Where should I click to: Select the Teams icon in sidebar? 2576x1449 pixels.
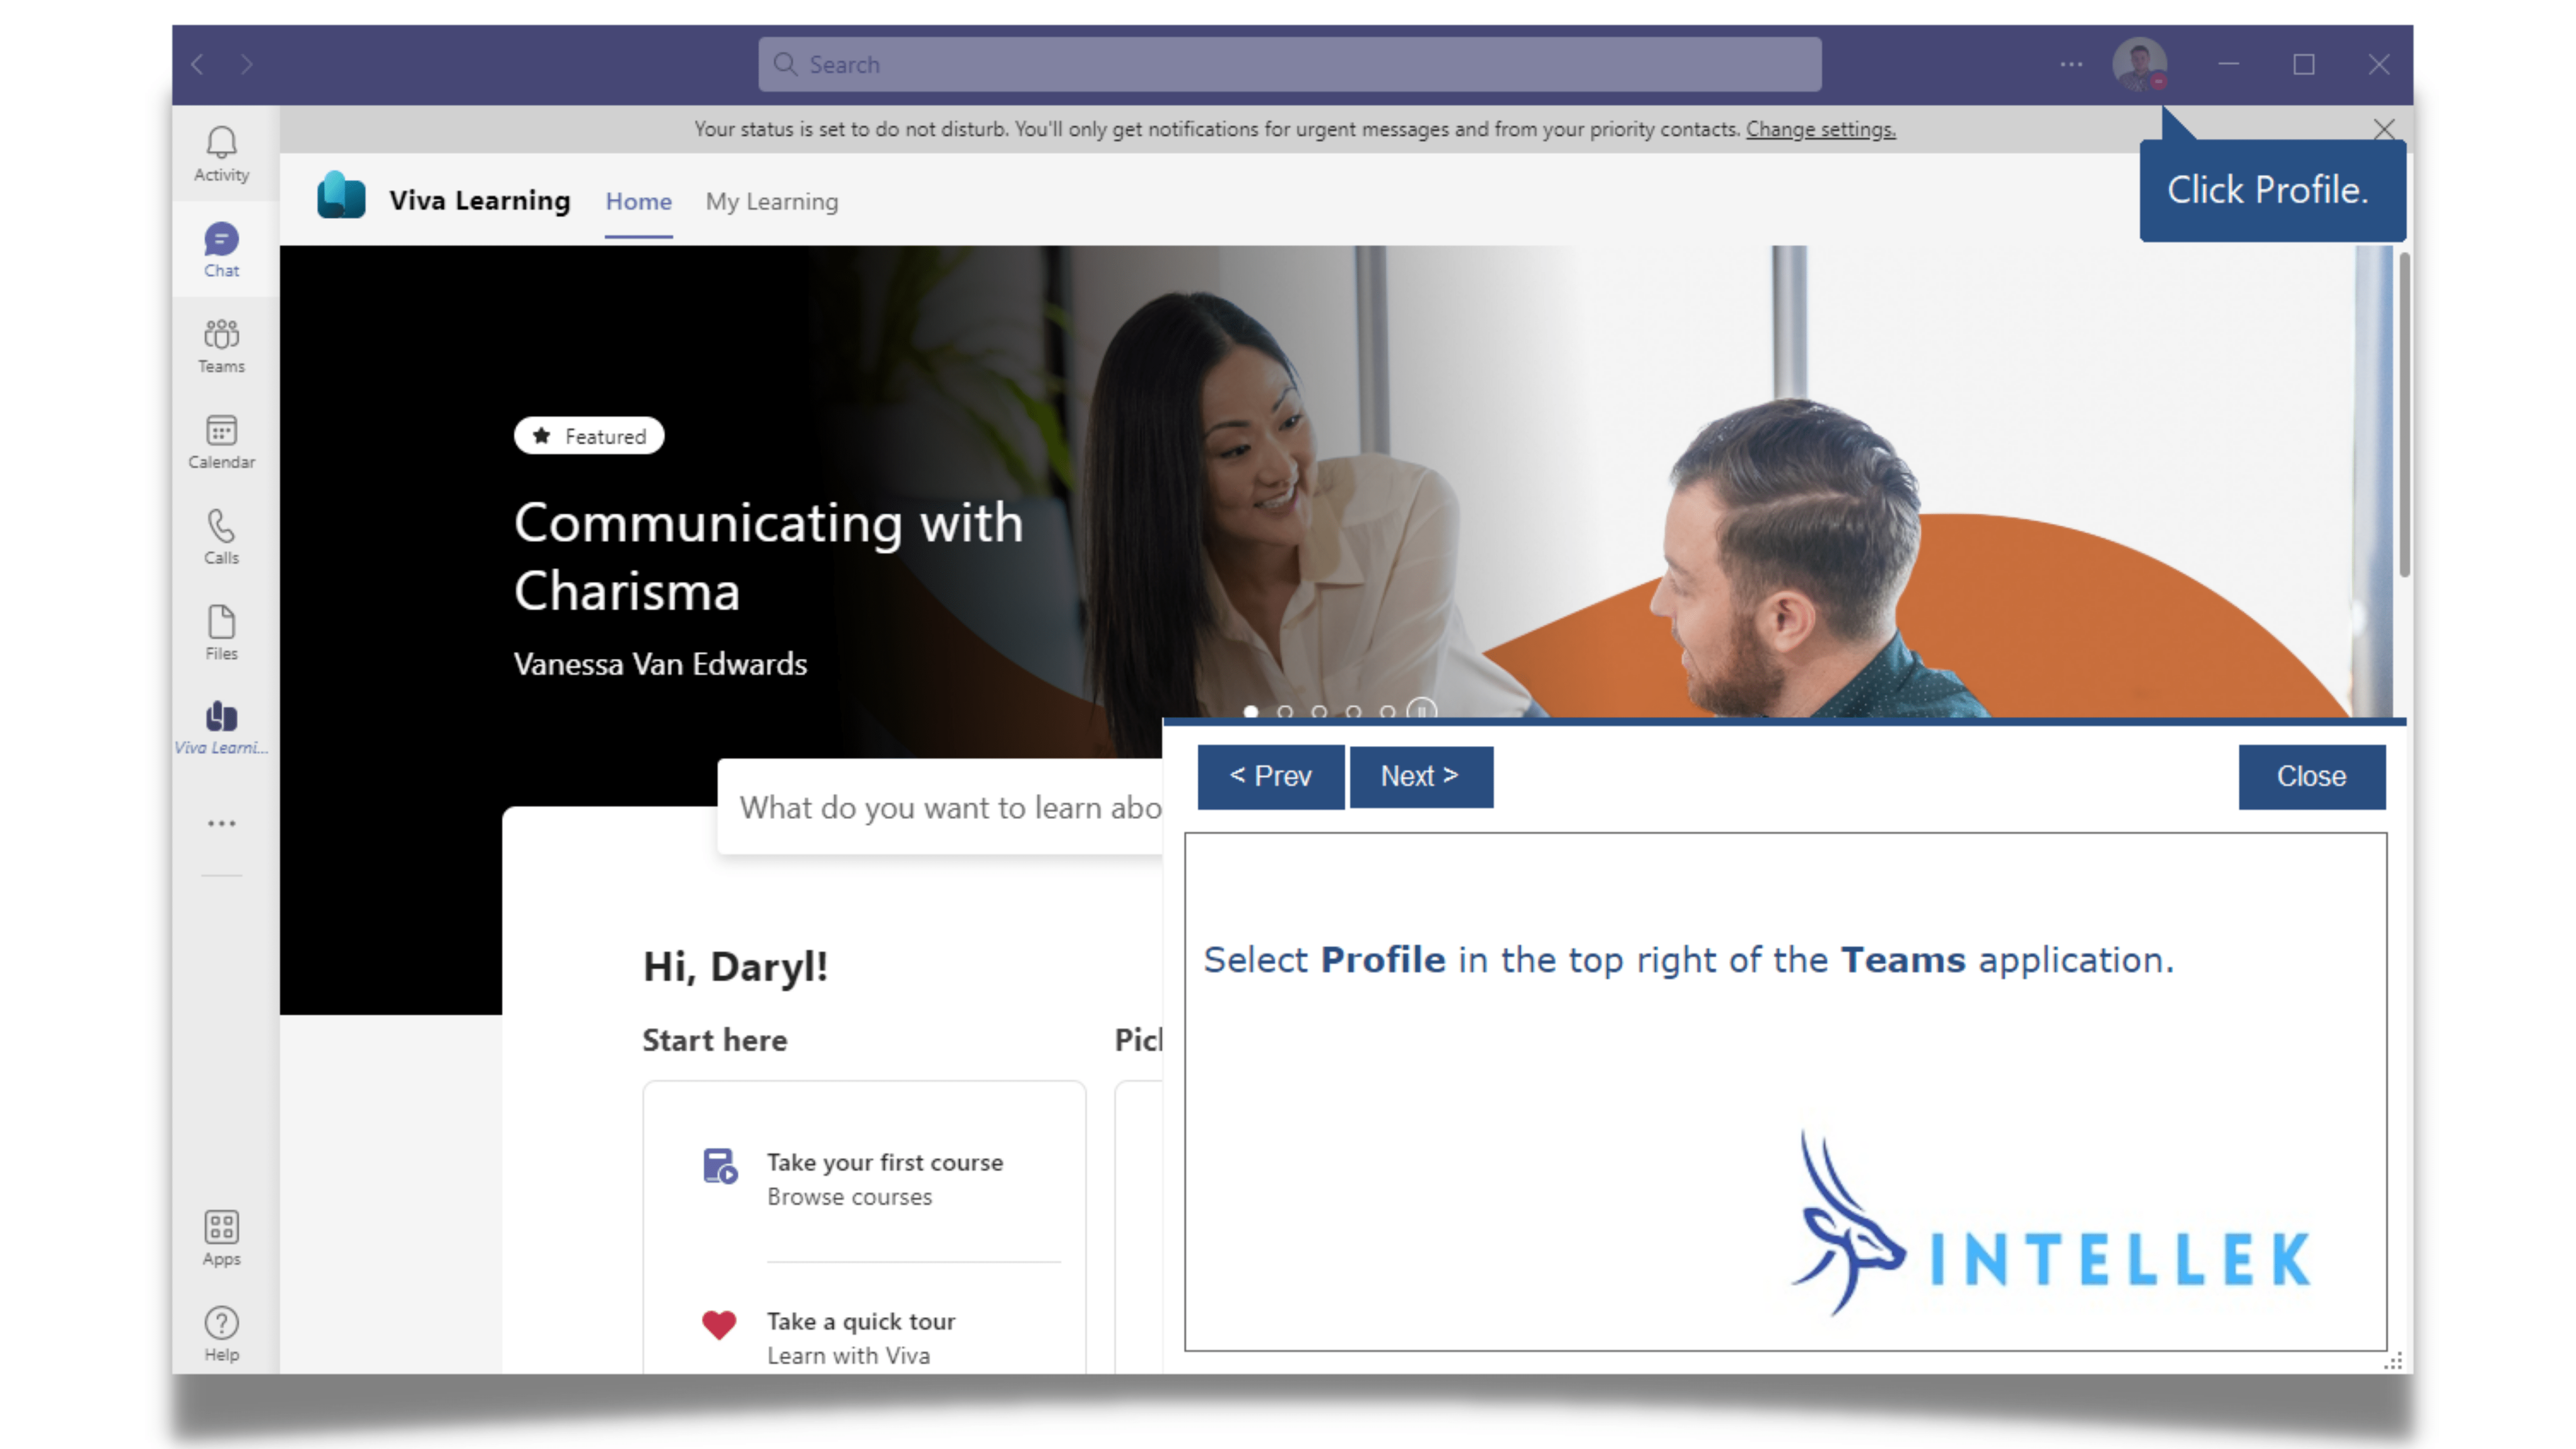click(221, 345)
